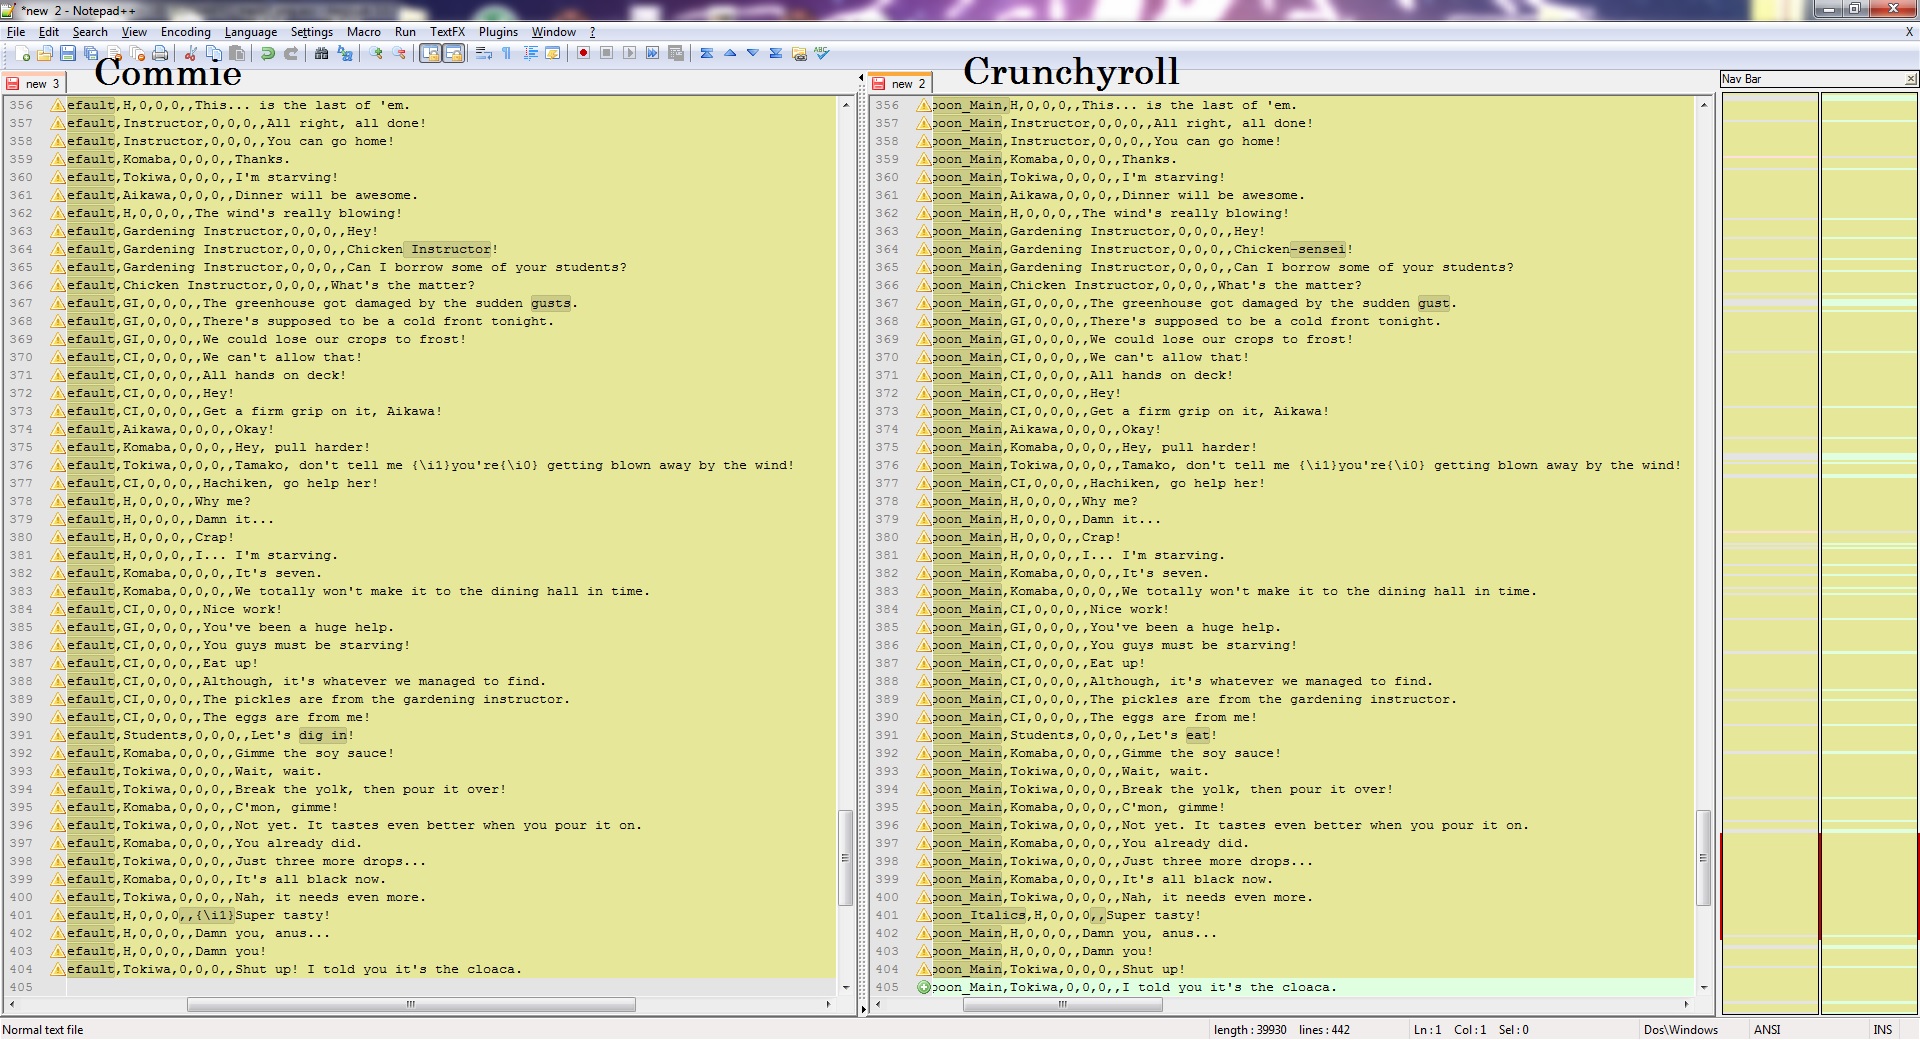
Task: Open the TextFX menu
Action: click(447, 32)
